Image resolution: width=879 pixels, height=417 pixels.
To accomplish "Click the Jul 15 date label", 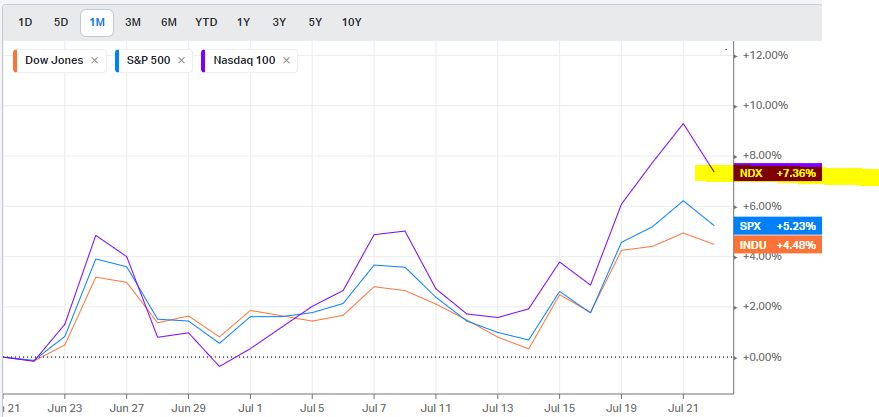I will coord(559,409).
